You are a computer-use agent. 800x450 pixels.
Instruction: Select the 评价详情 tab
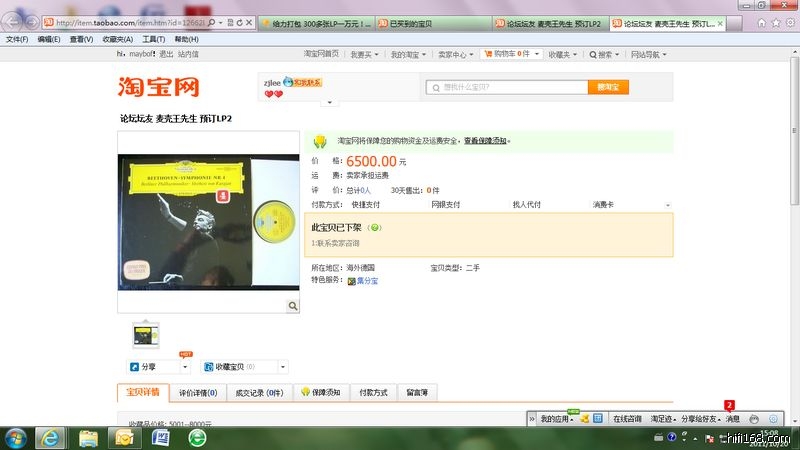pyautogui.click(x=198, y=392)
